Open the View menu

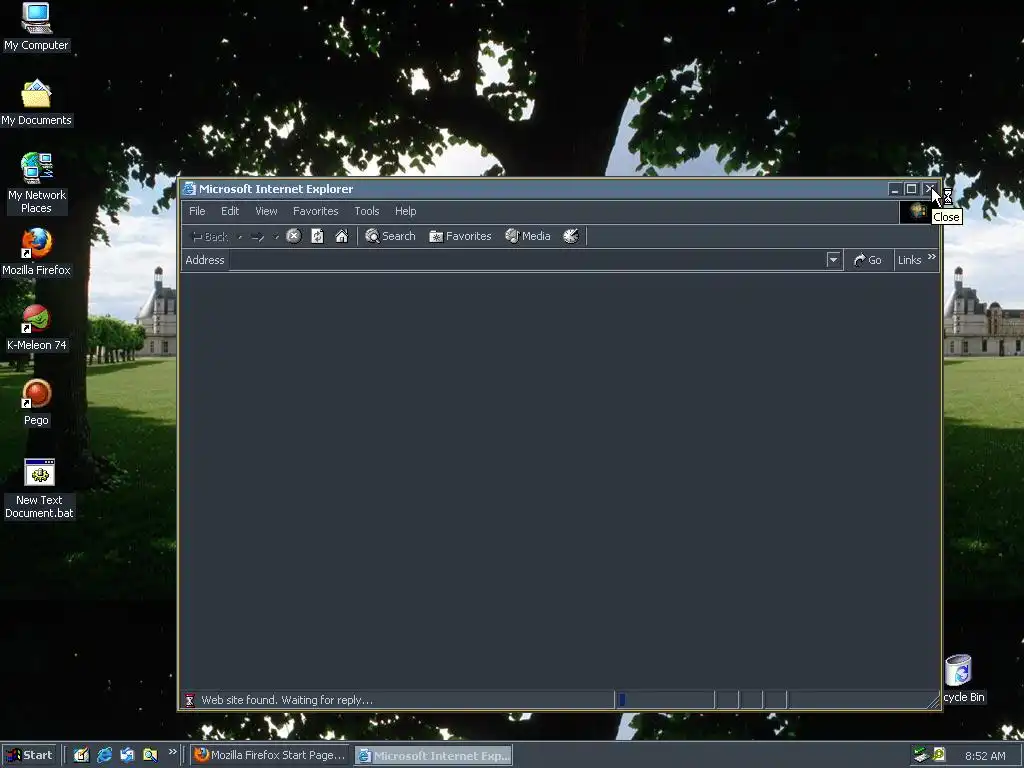266,211
